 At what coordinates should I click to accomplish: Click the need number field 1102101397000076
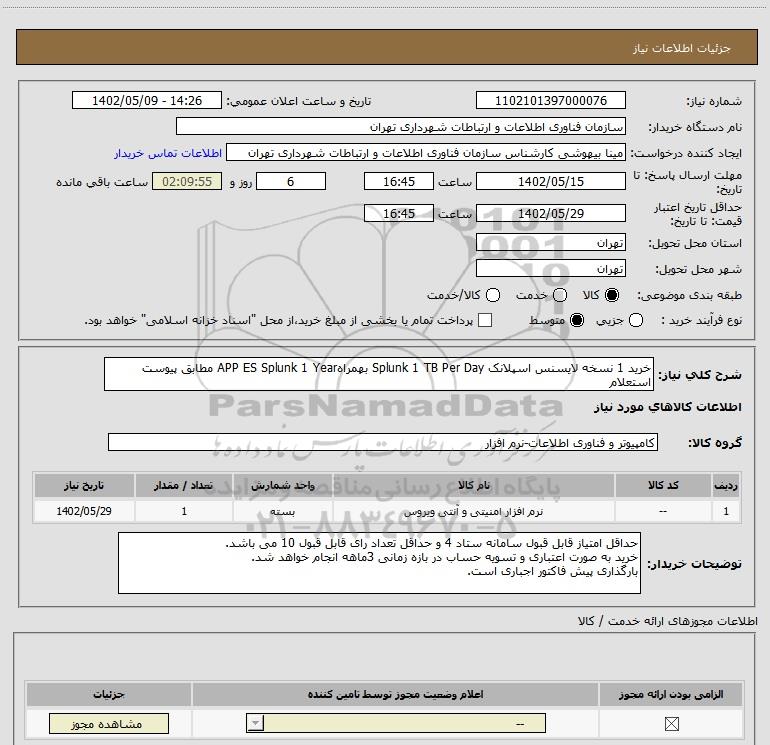(550, 101)
